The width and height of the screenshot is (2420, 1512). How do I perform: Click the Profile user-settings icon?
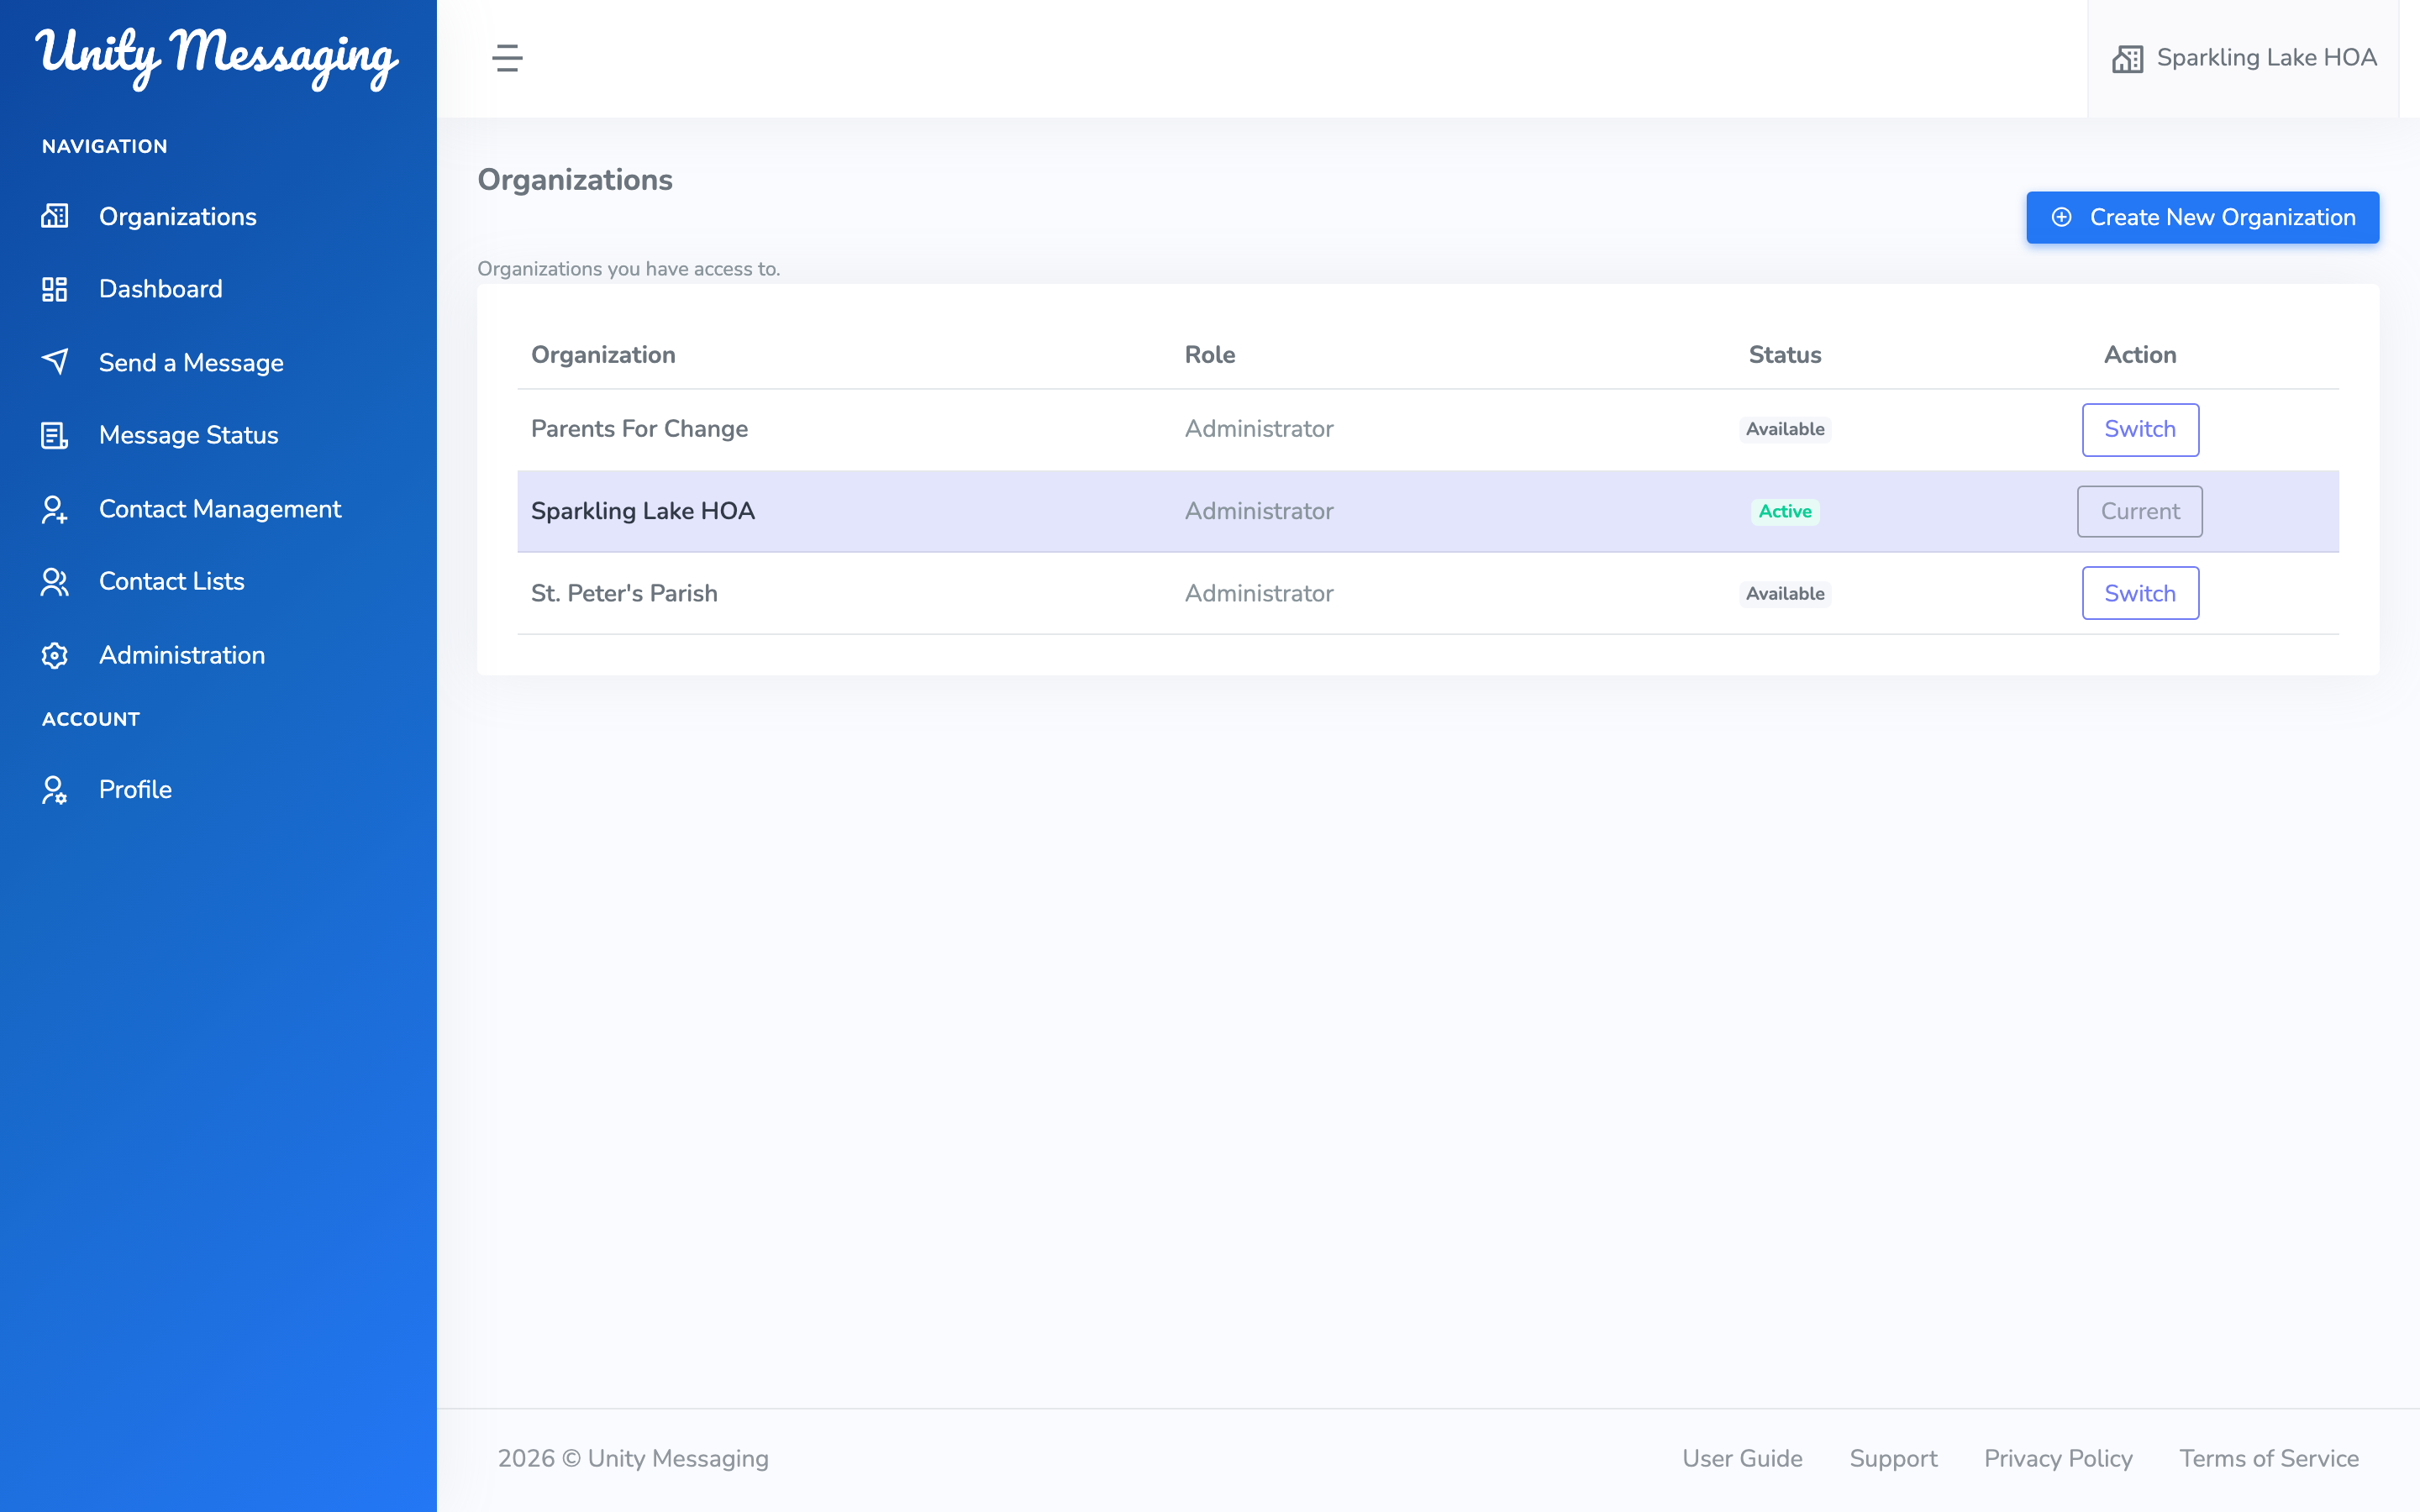click(x=55, y=789)
